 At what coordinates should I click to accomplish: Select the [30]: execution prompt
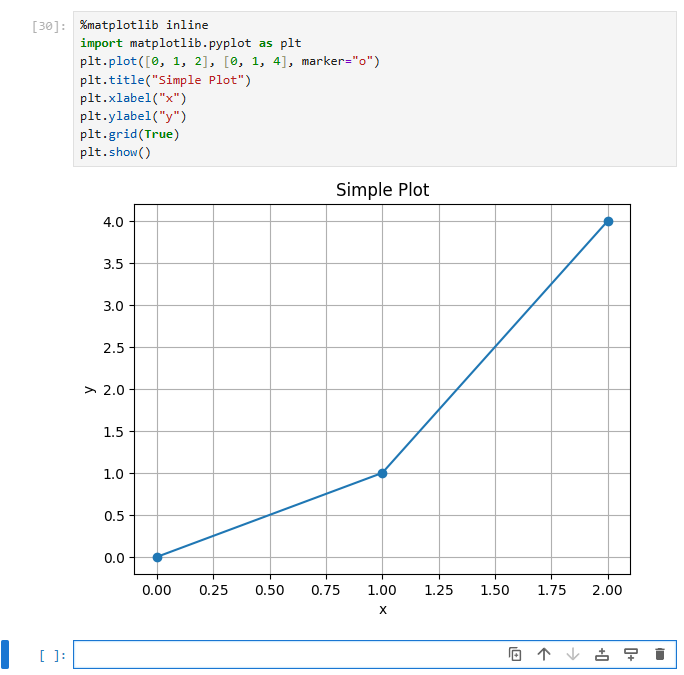[49, 26]
